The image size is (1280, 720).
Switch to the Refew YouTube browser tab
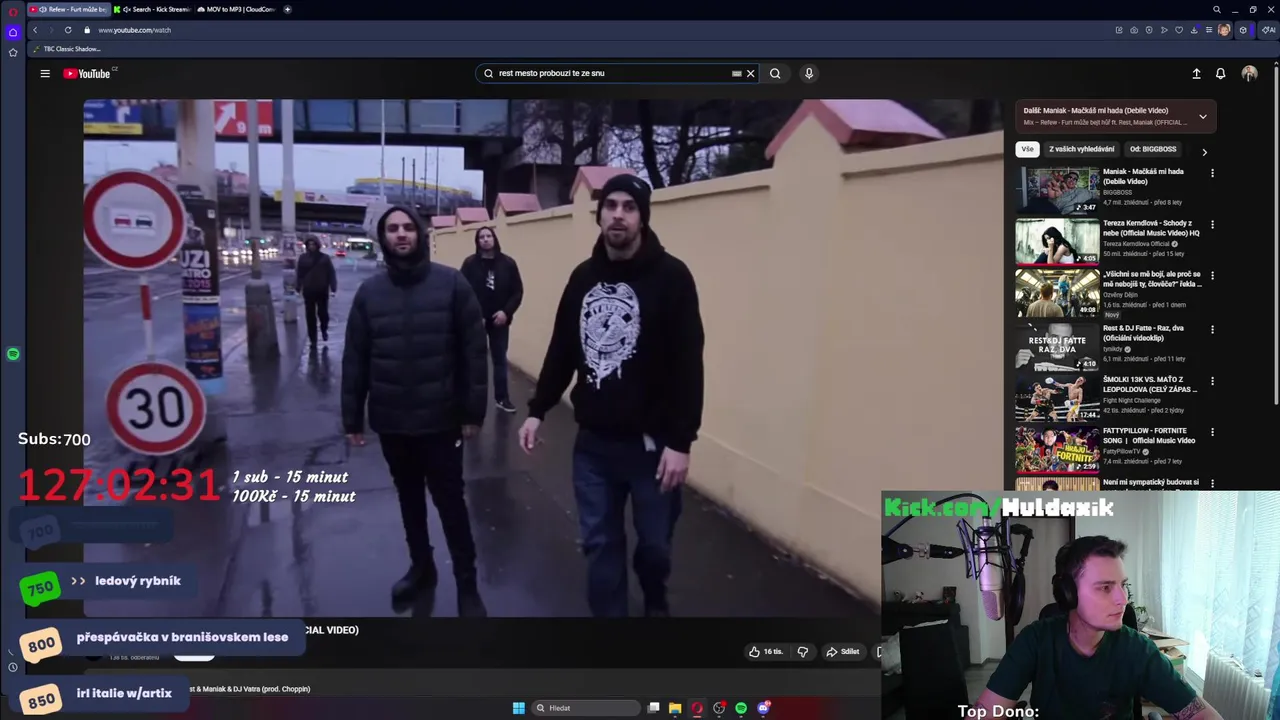[68, 9]
